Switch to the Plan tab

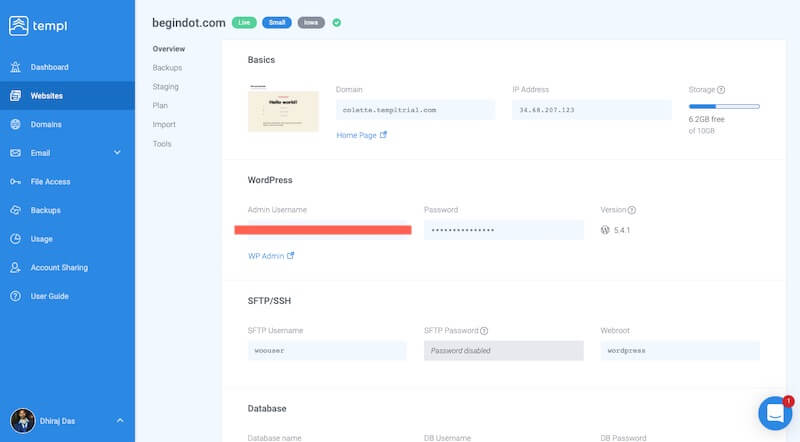click(160, 106)
